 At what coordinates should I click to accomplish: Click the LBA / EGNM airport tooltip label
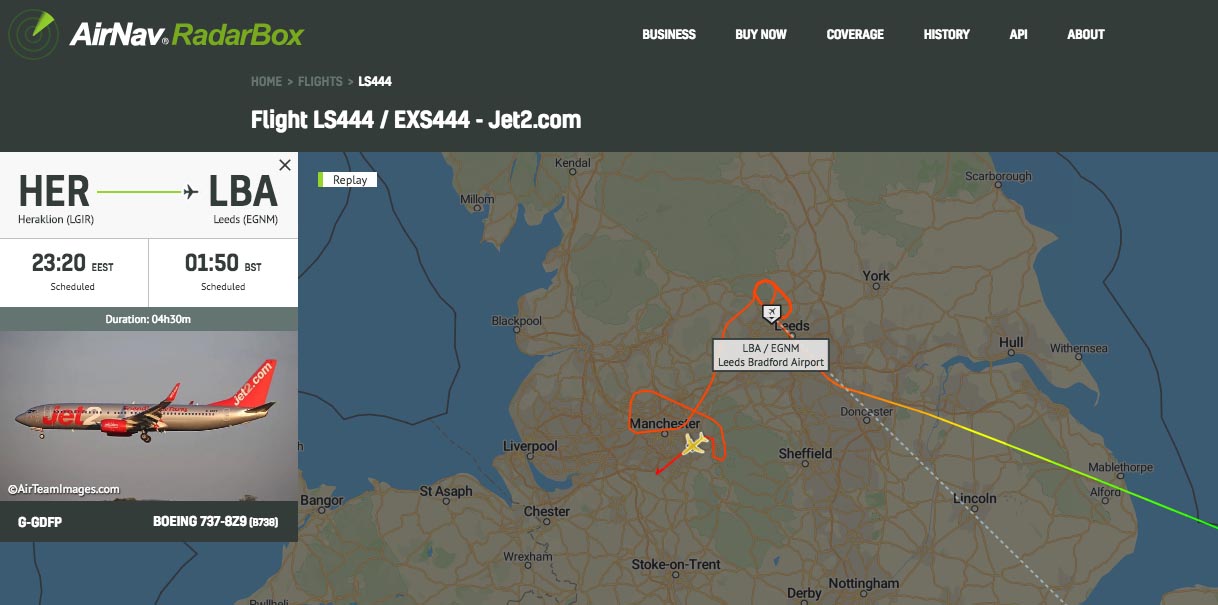[x=771, y=355]
